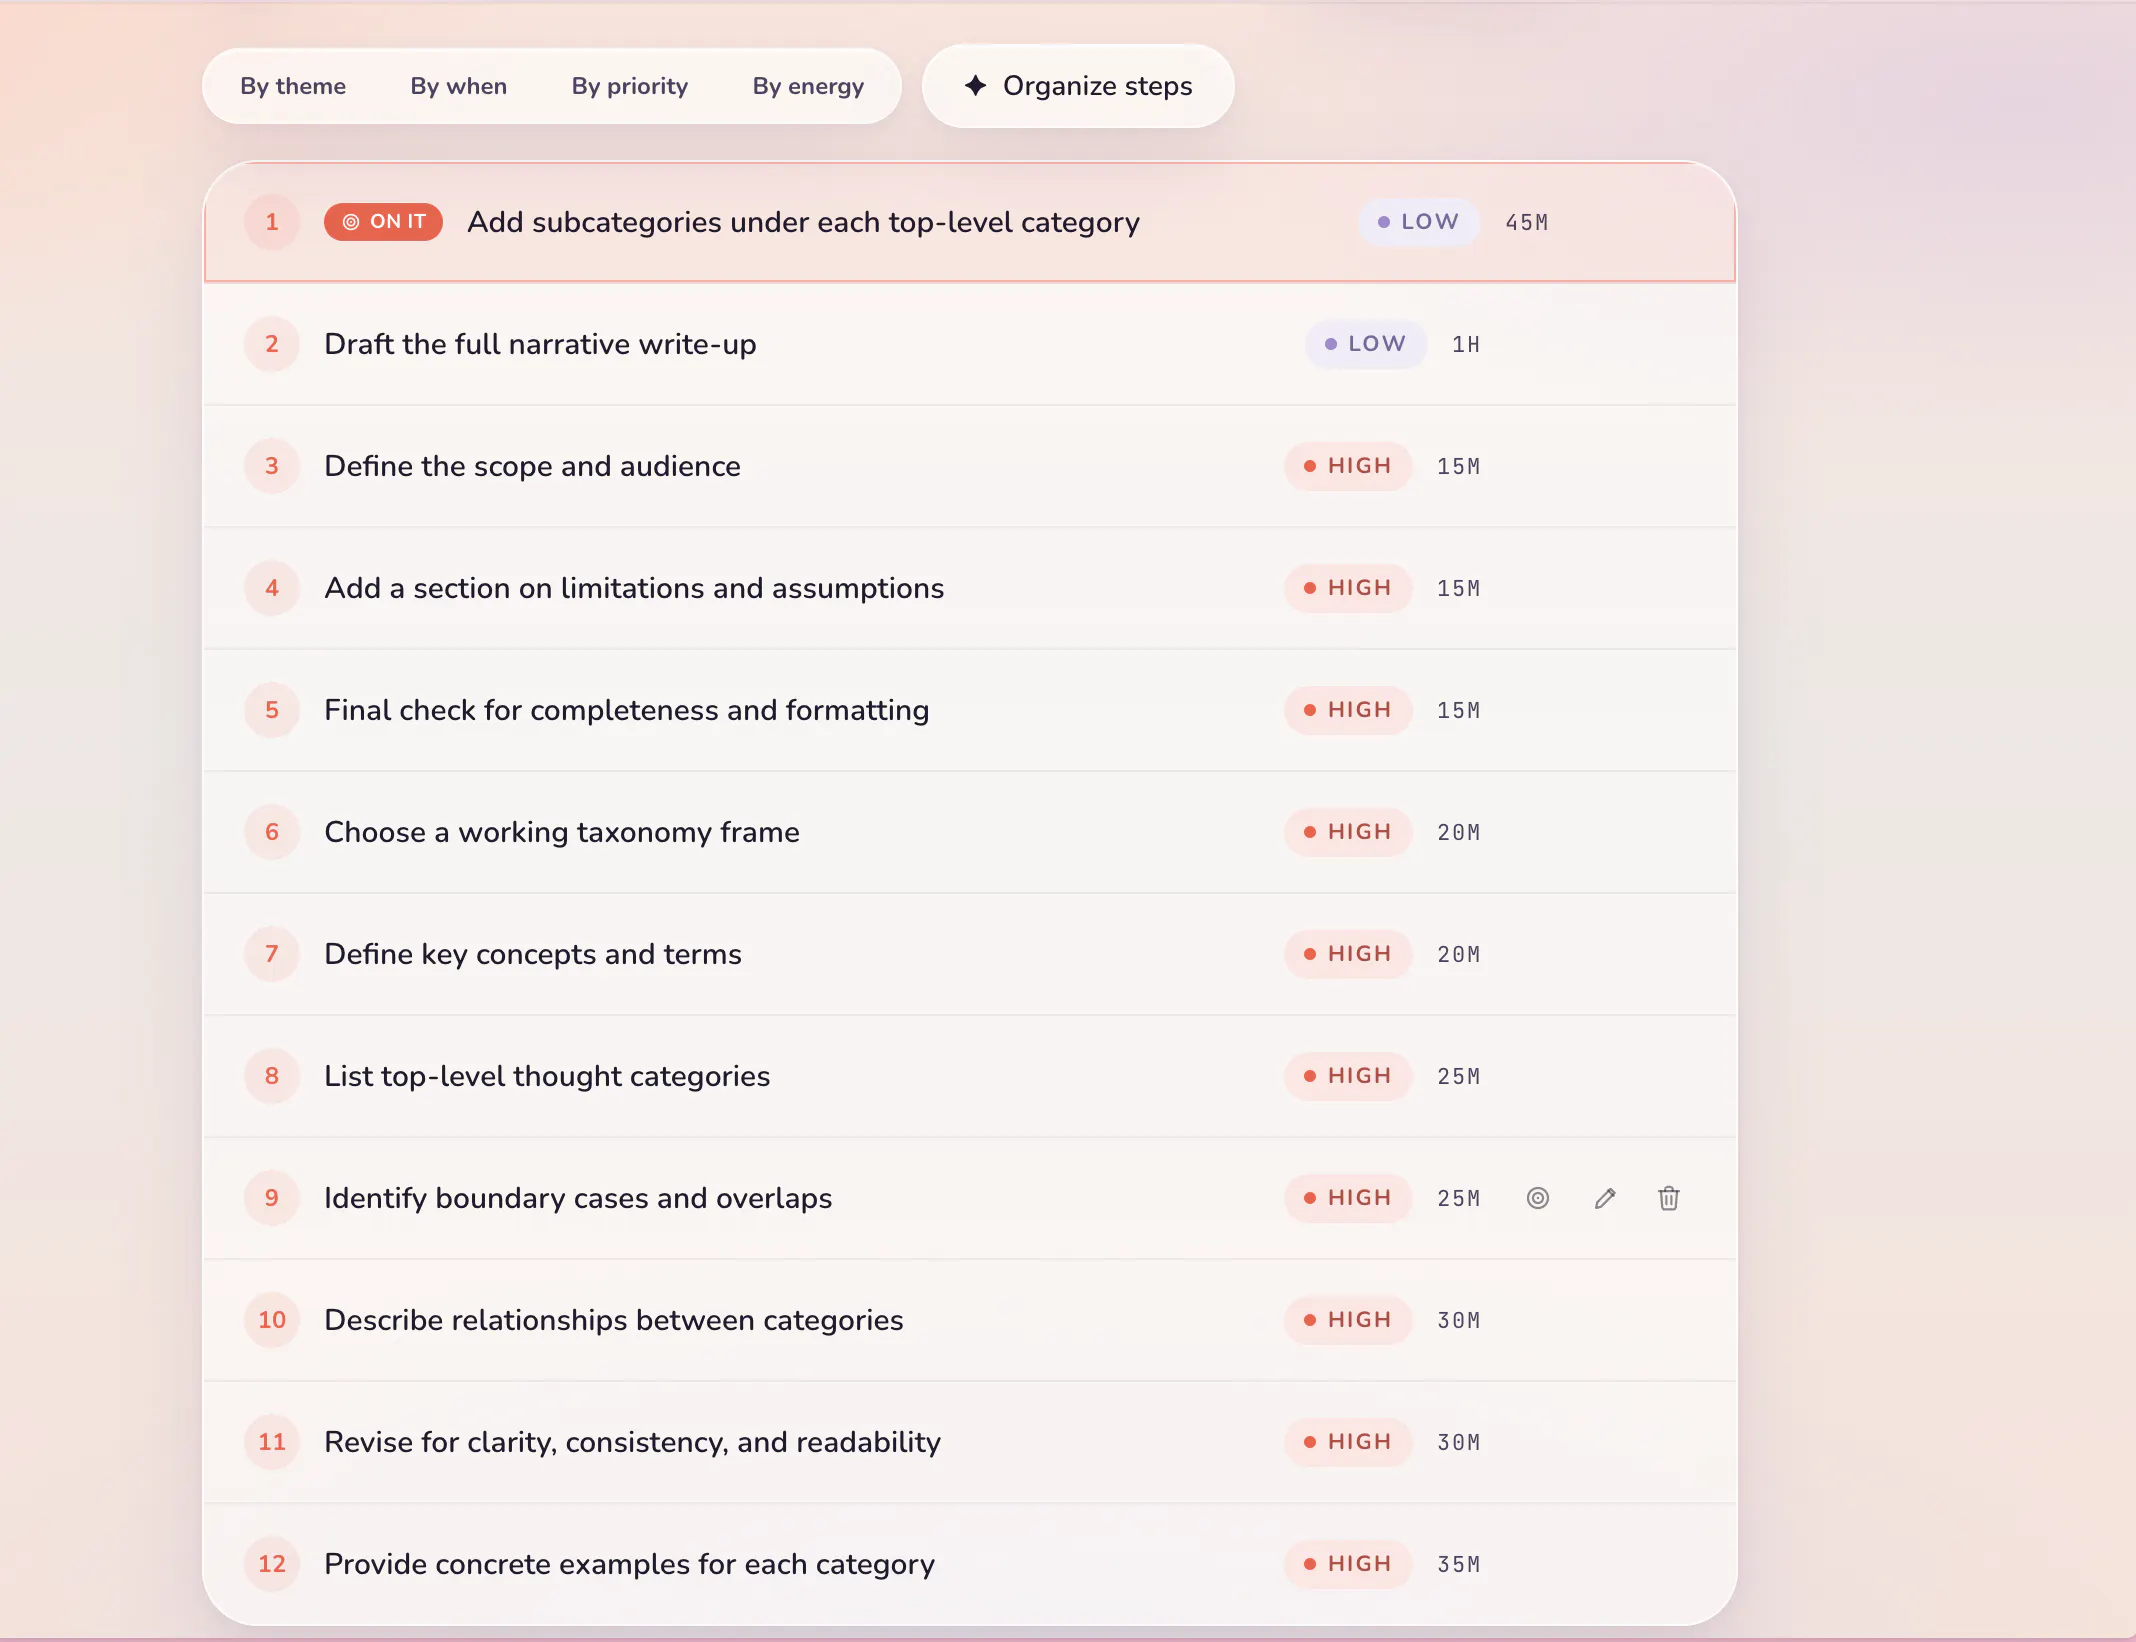Click HIGH badge on Revise for clarity row
Screen dimensions: 2136x1642
[x=1348, y=1442]
